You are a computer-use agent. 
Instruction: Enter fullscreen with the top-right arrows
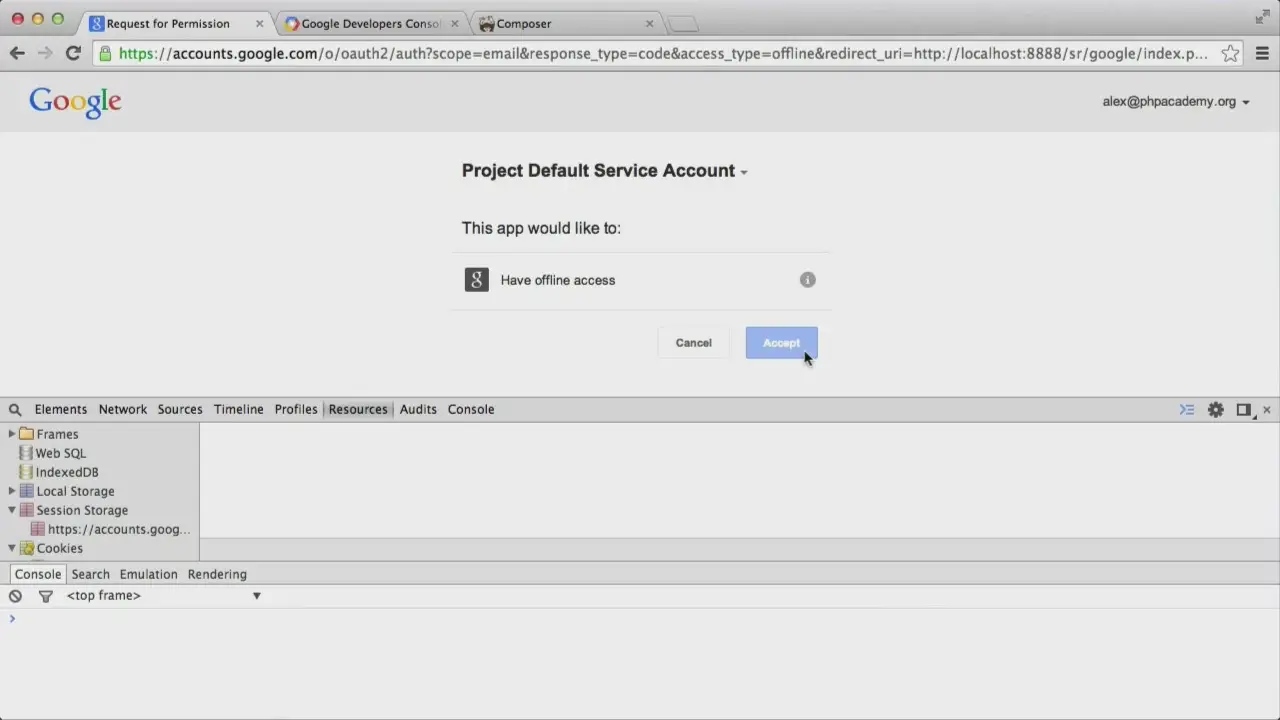1262,17
